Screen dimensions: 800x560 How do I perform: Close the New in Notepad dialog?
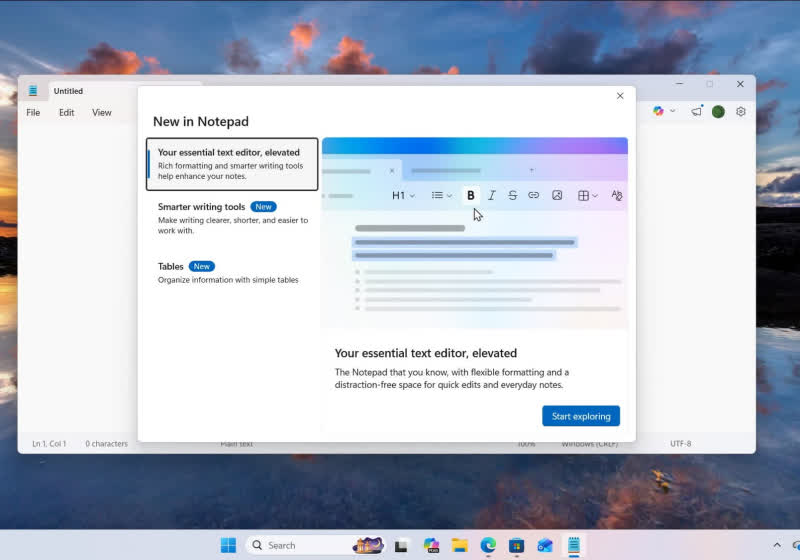pos(620,96)
